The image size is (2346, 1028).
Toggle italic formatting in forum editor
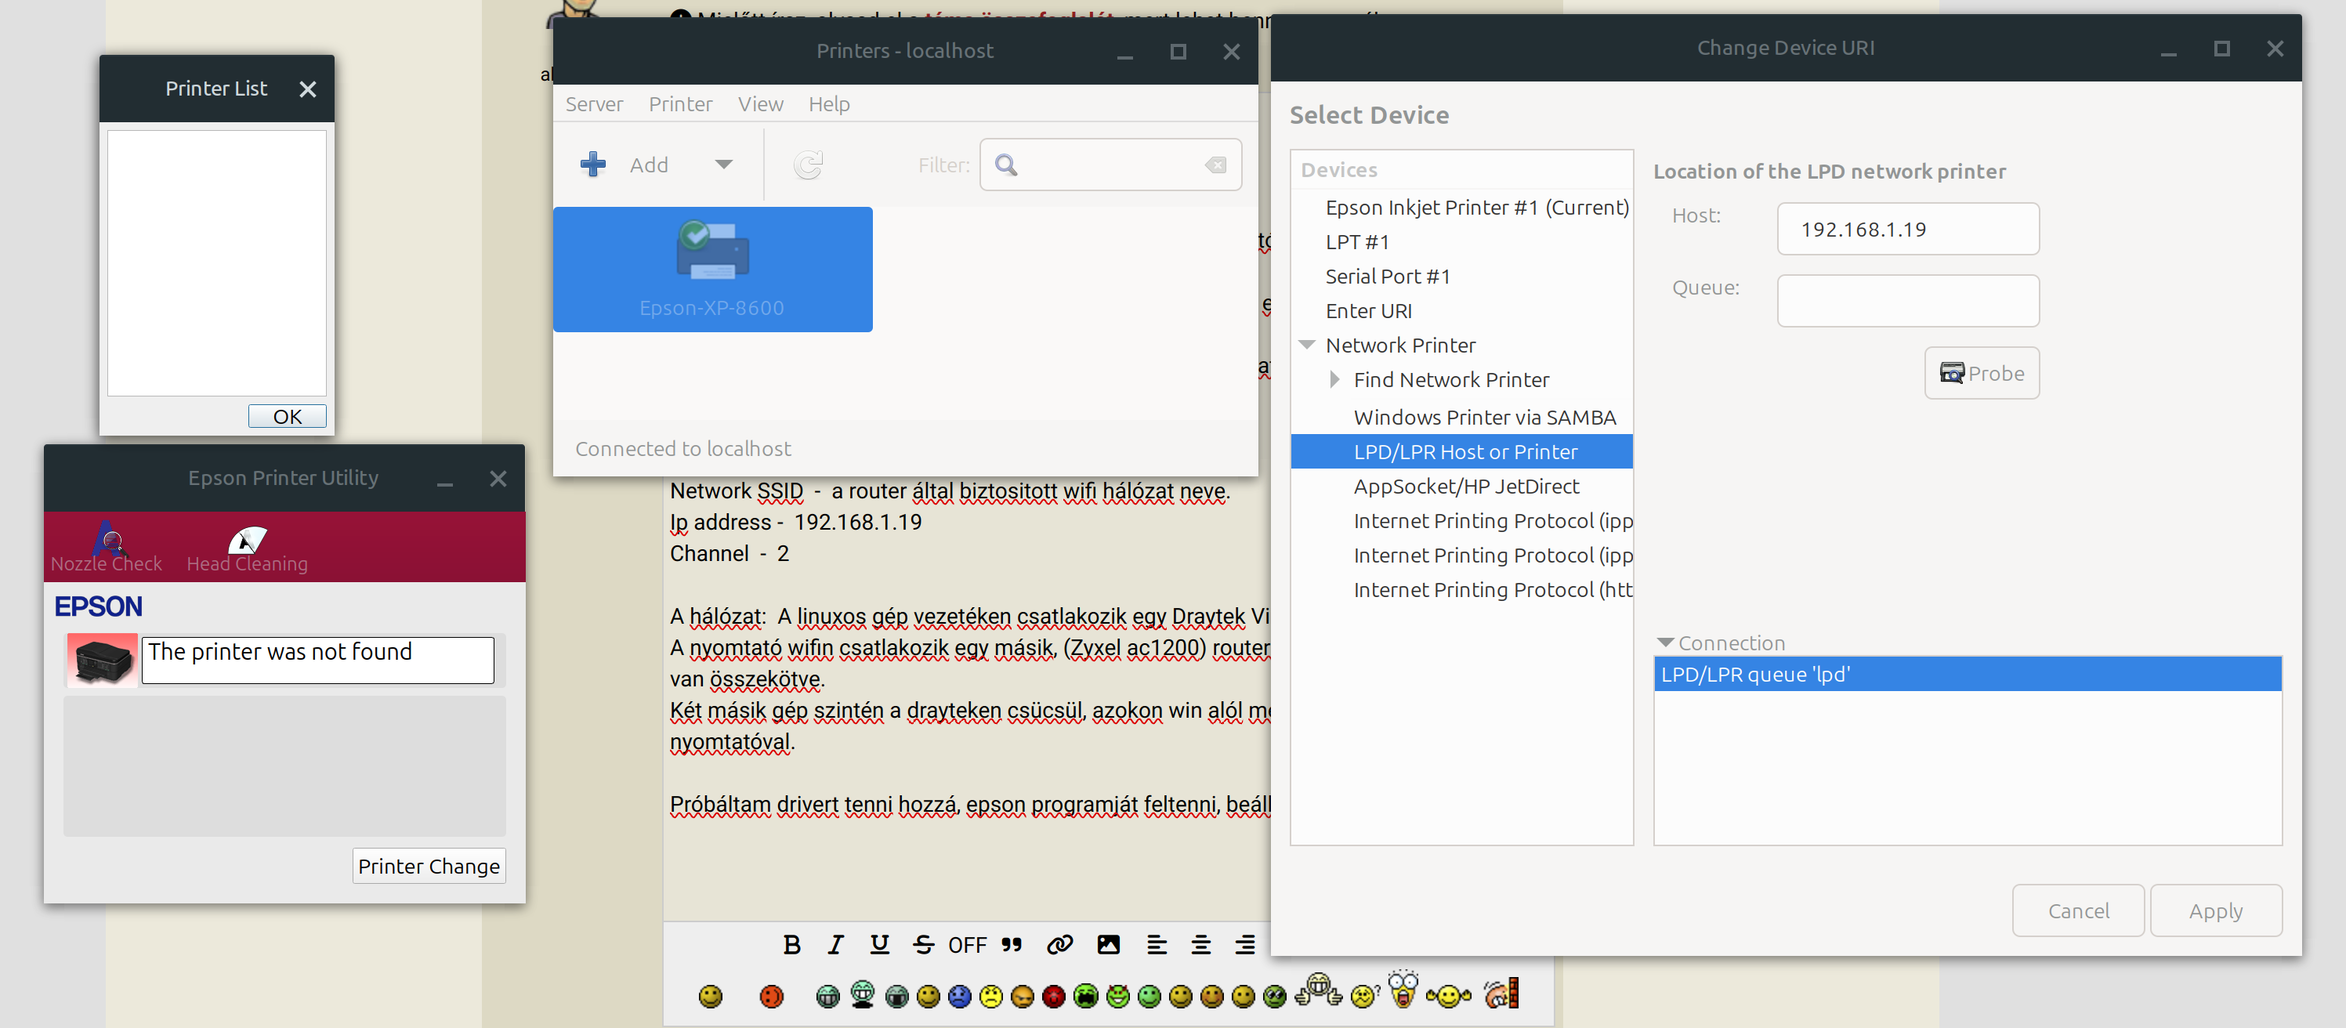coord(835,945)
